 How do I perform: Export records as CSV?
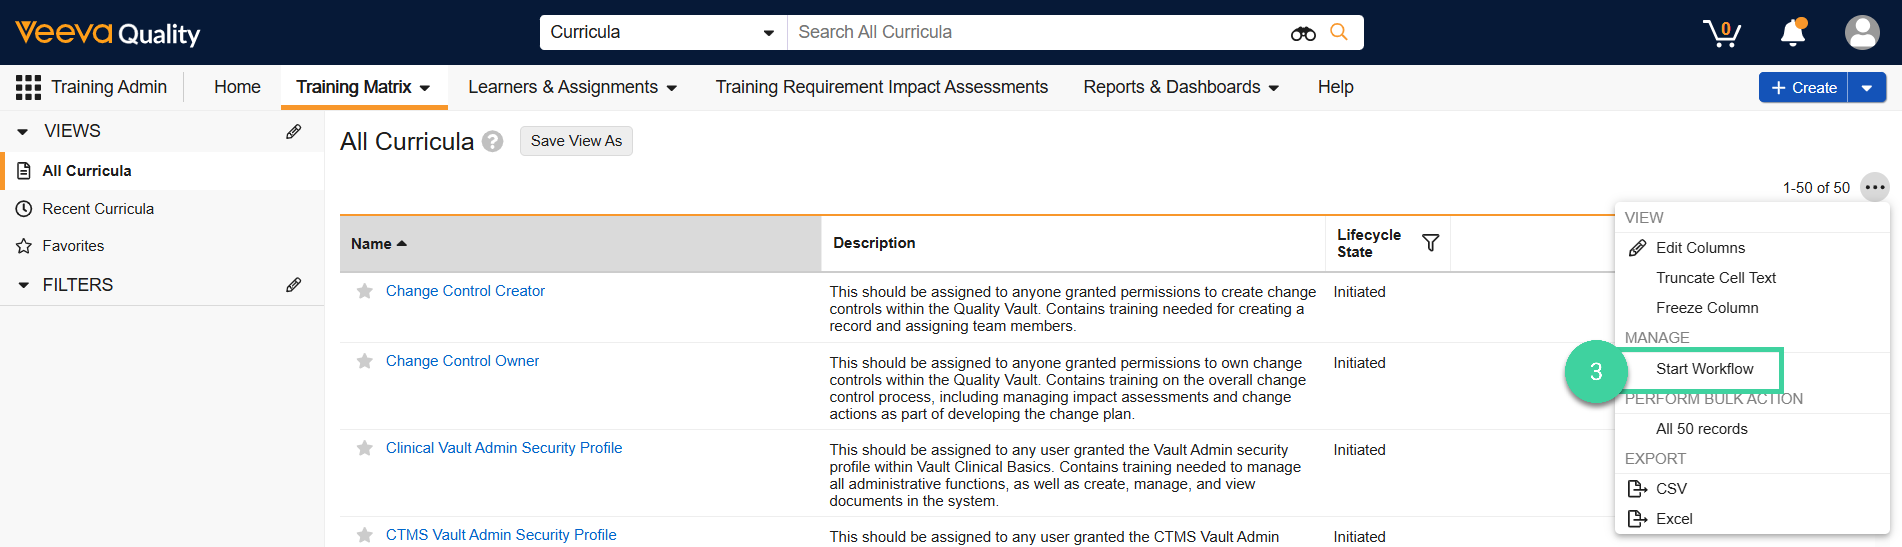(1670, 489)
